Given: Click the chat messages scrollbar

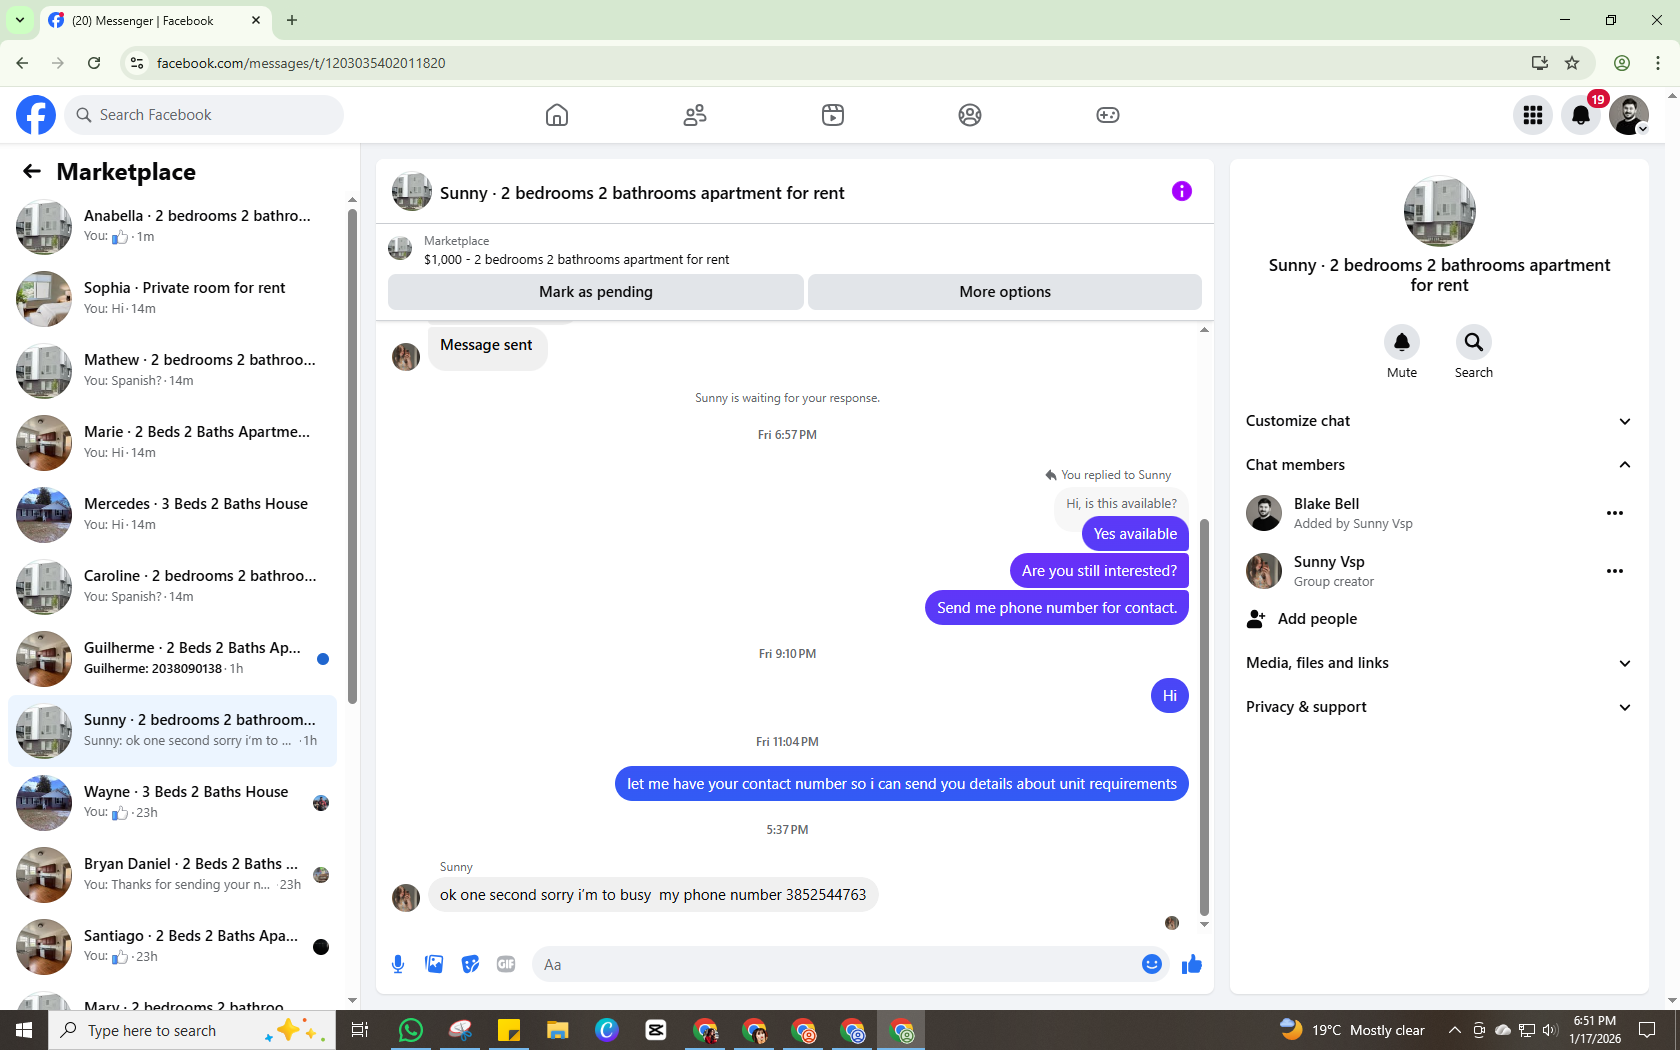Looking at the screenshot, I should point(1204,717).
